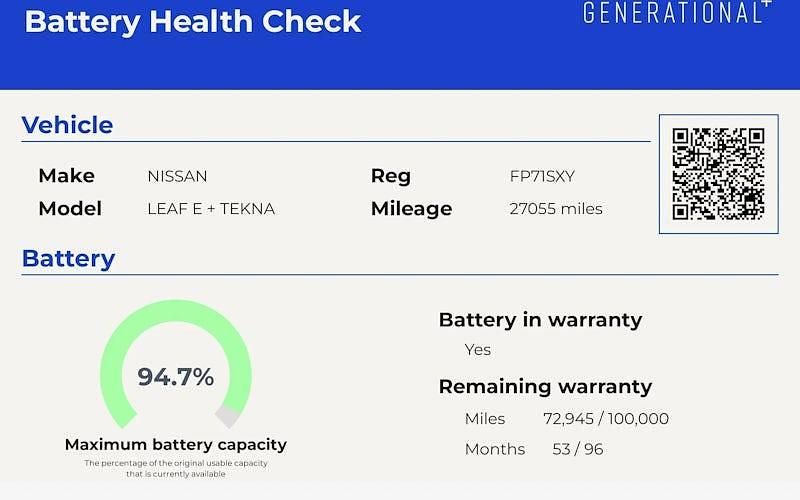The image size is (800, 500).
Task: Click the Maximum battery capacity label
Action: pos(176,444)
